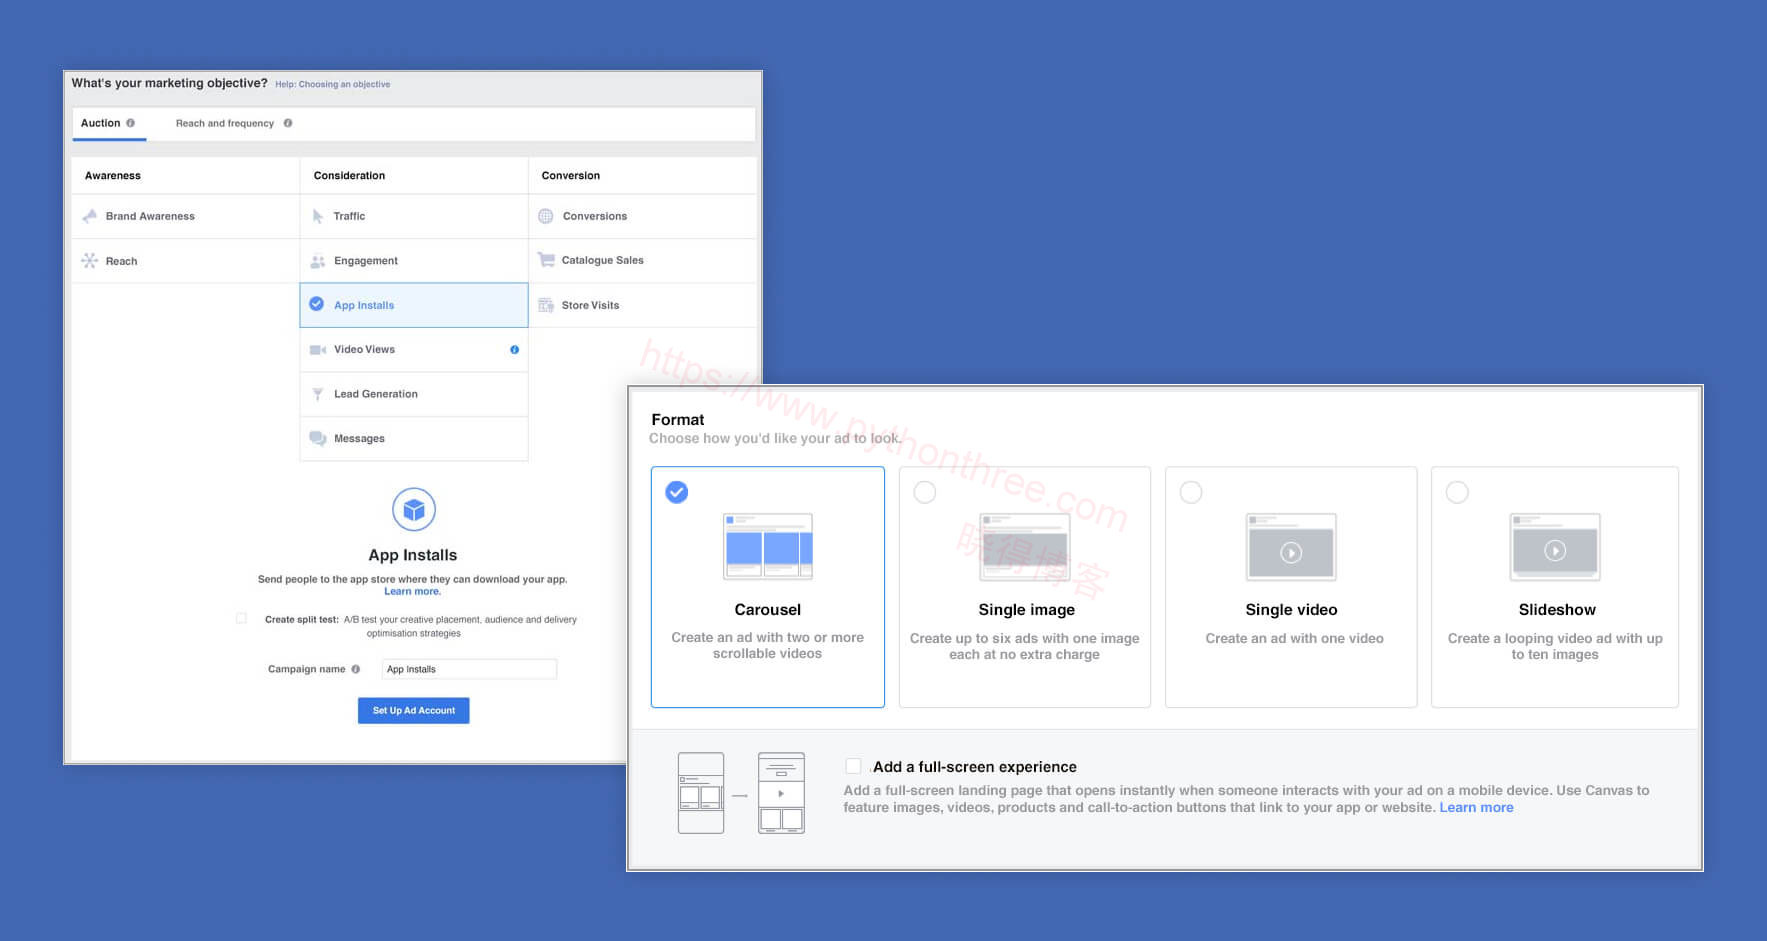Click the Brand Awareness megaphone icon
Screen dimensions: 1767x941
coord(90,216)
